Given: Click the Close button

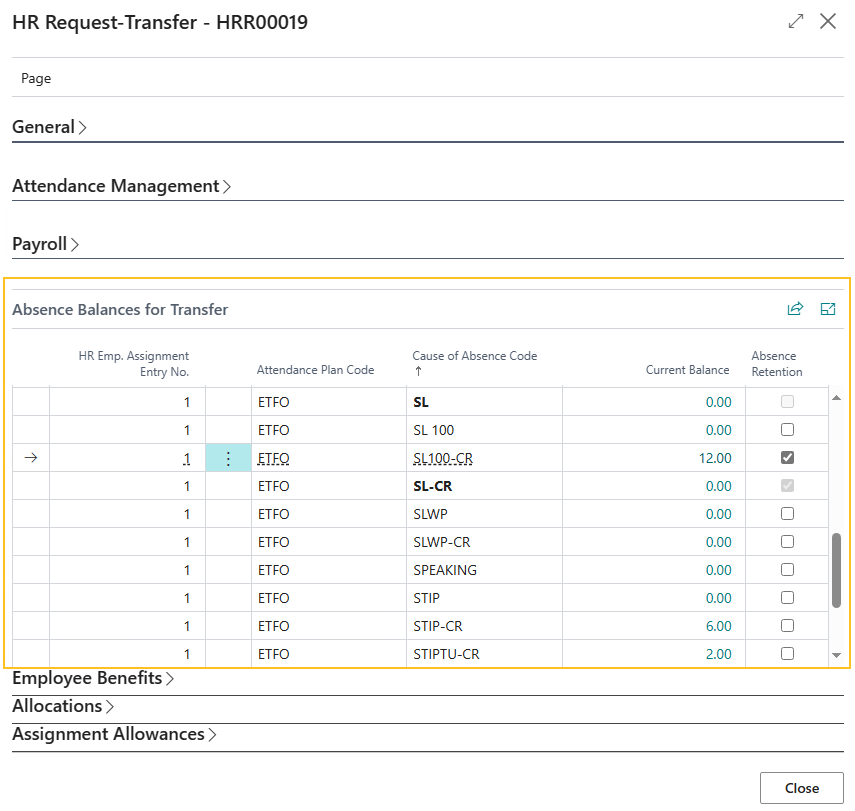Looking at the screenshot, I should click(x=801, y=787).
